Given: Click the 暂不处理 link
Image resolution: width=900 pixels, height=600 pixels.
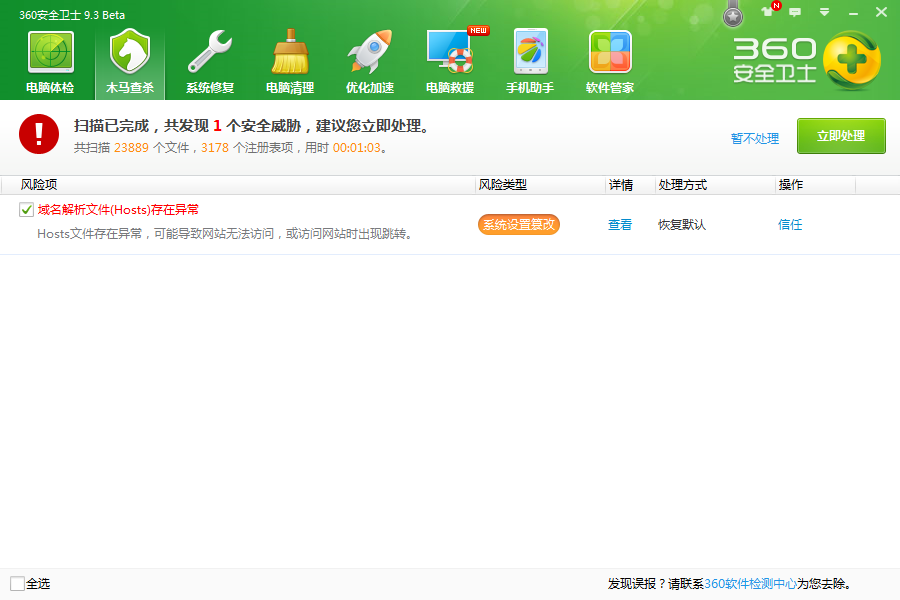Looking at the screenshot, I should click(x=755, y=138).
